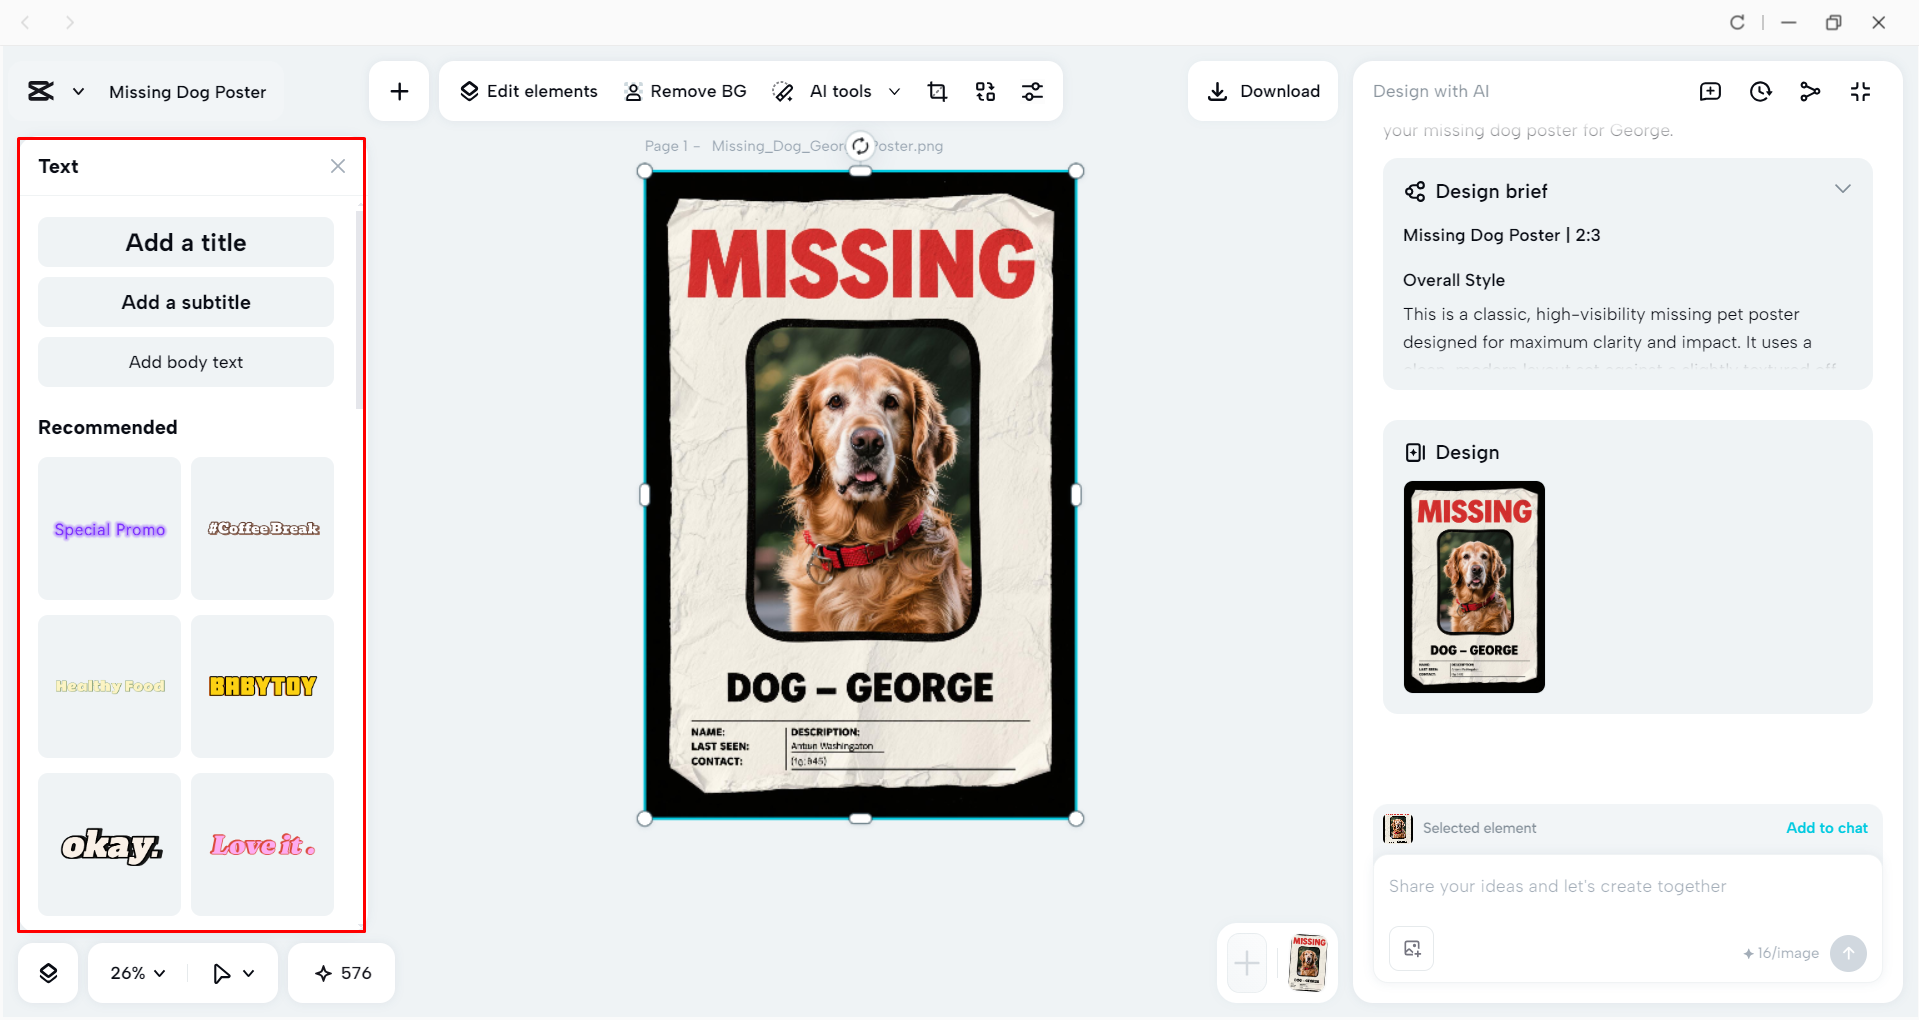Screen dimensions: 1919x1020
Task: Click the 16/image credit cost label
Action: [x=1781, y=953]
